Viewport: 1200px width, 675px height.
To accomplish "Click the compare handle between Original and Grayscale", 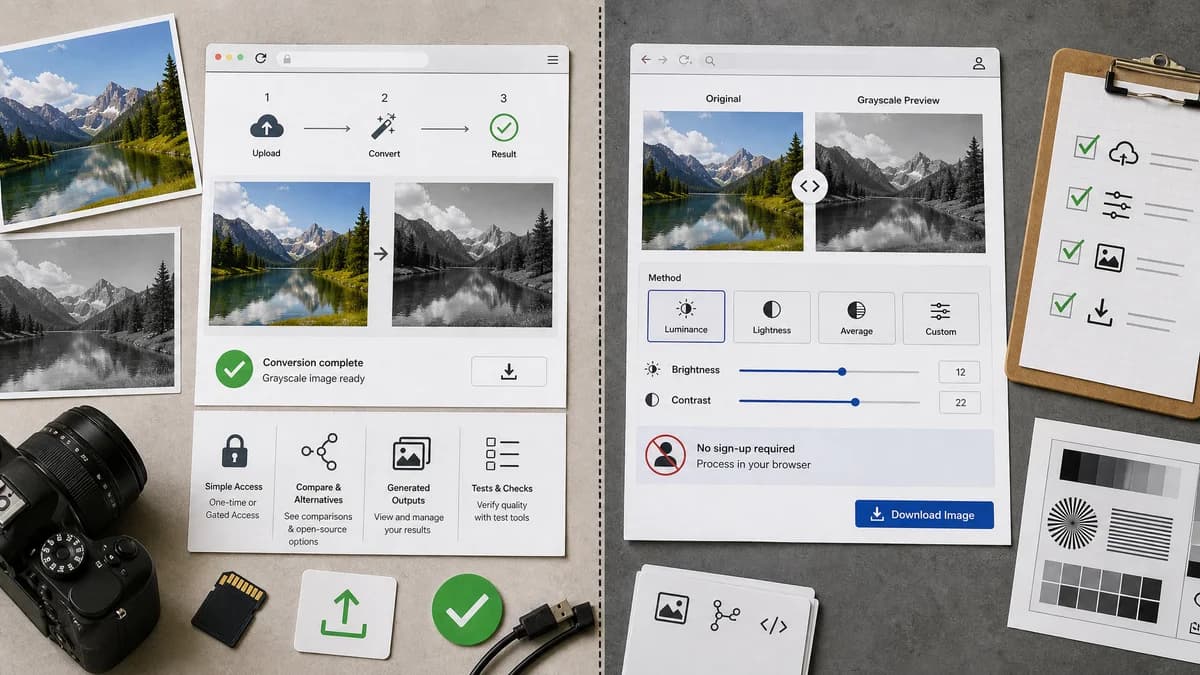I will tap(809, 185).
